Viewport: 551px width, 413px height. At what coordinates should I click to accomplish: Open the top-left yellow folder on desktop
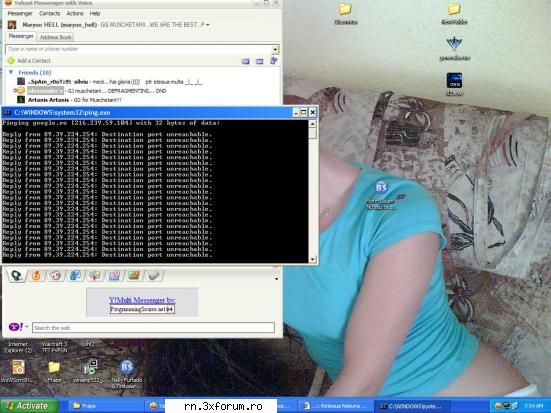click(x=345, y=14)
